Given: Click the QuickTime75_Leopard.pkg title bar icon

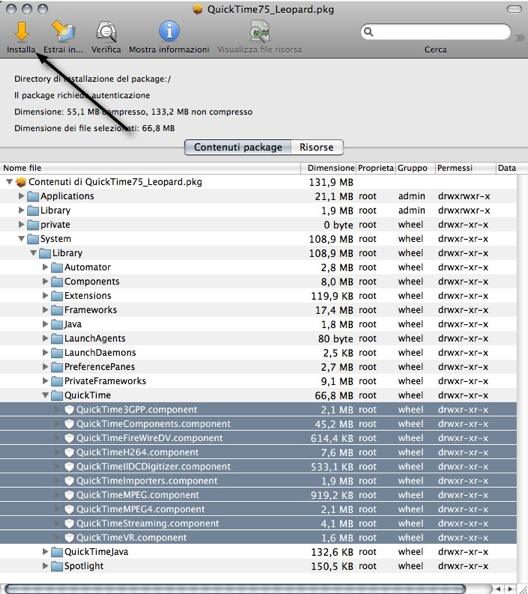Looking at the screenshot, I should (197, 9).
